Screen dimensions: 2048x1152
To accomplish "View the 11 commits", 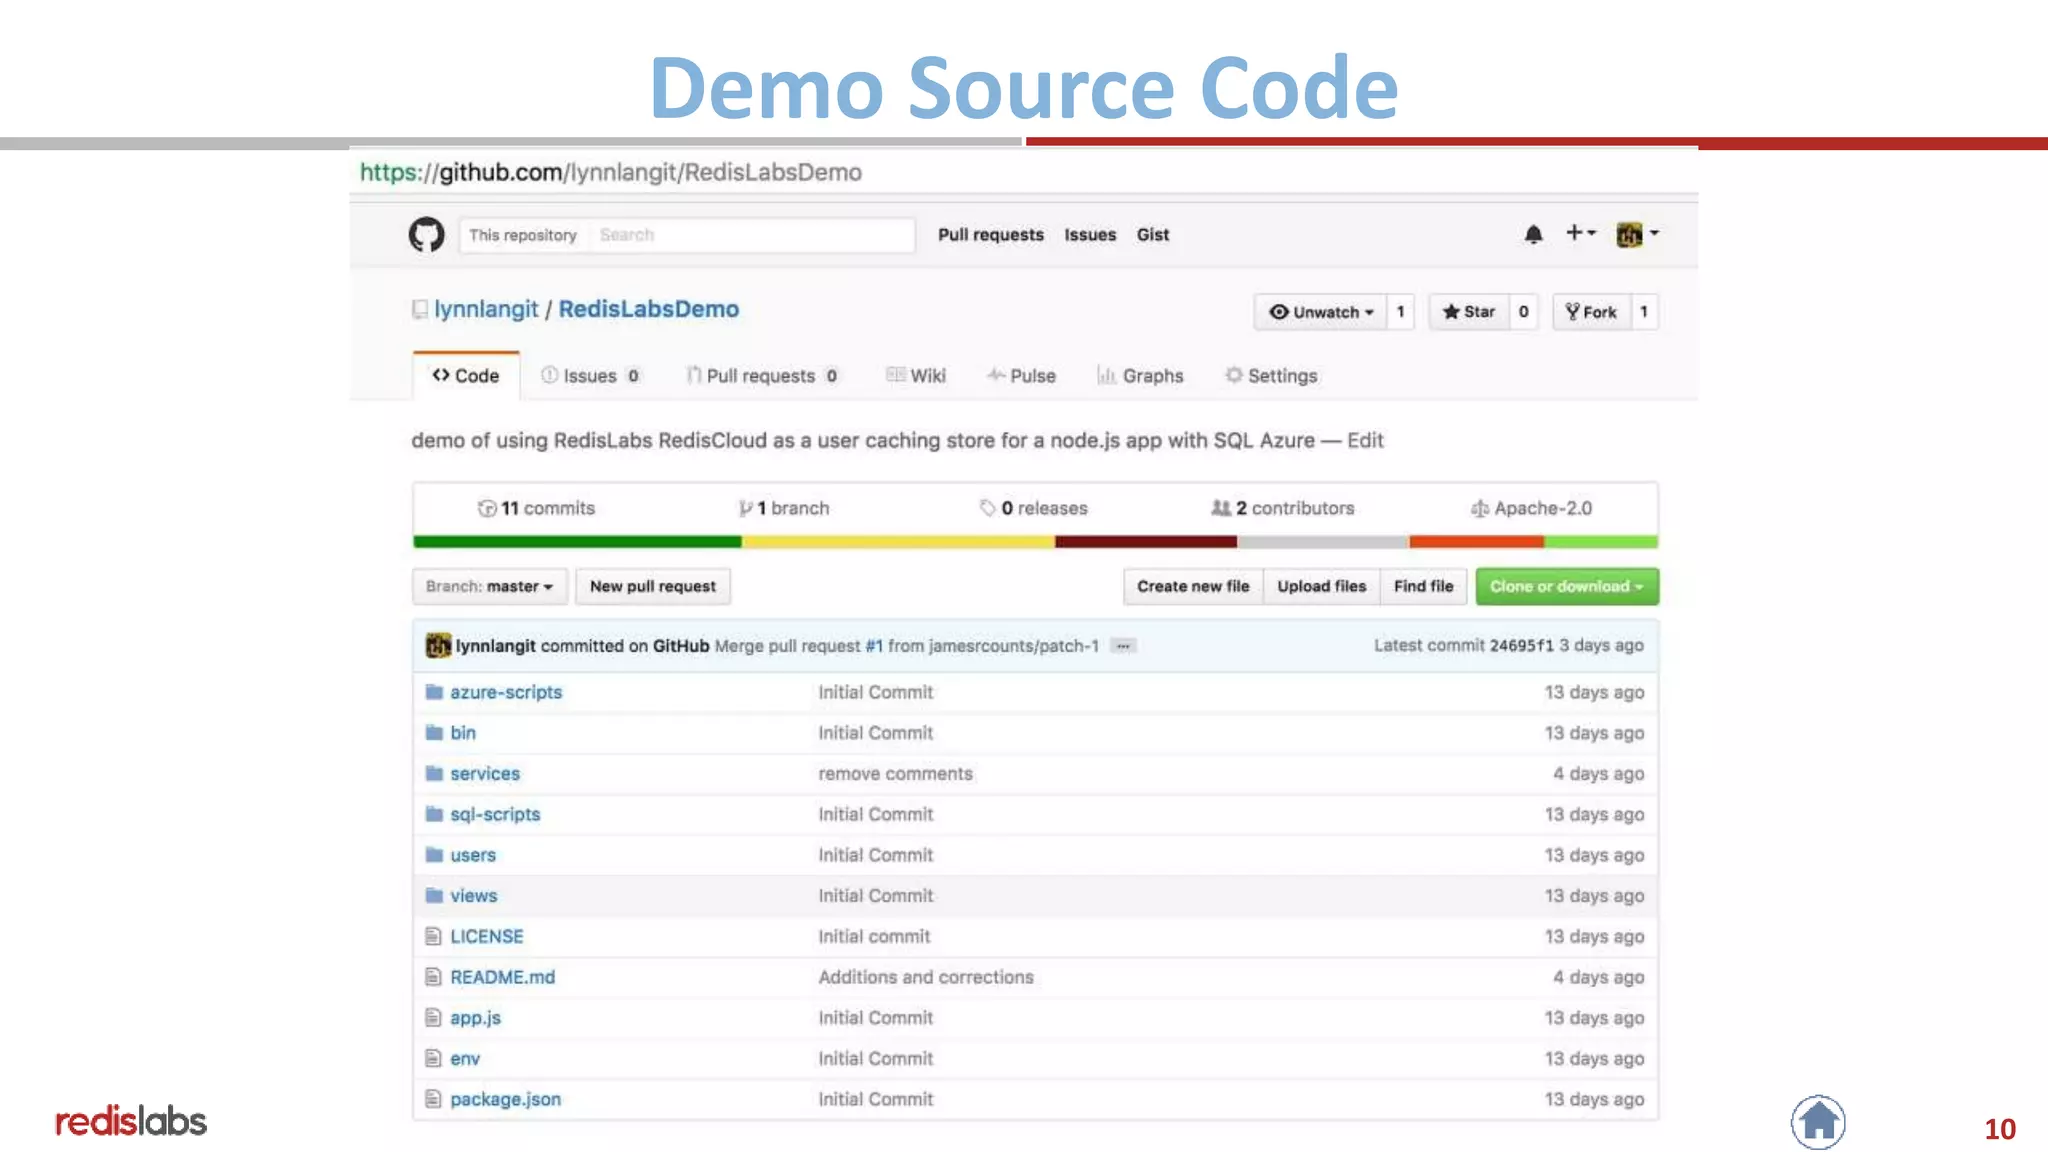I will point(536,509).
